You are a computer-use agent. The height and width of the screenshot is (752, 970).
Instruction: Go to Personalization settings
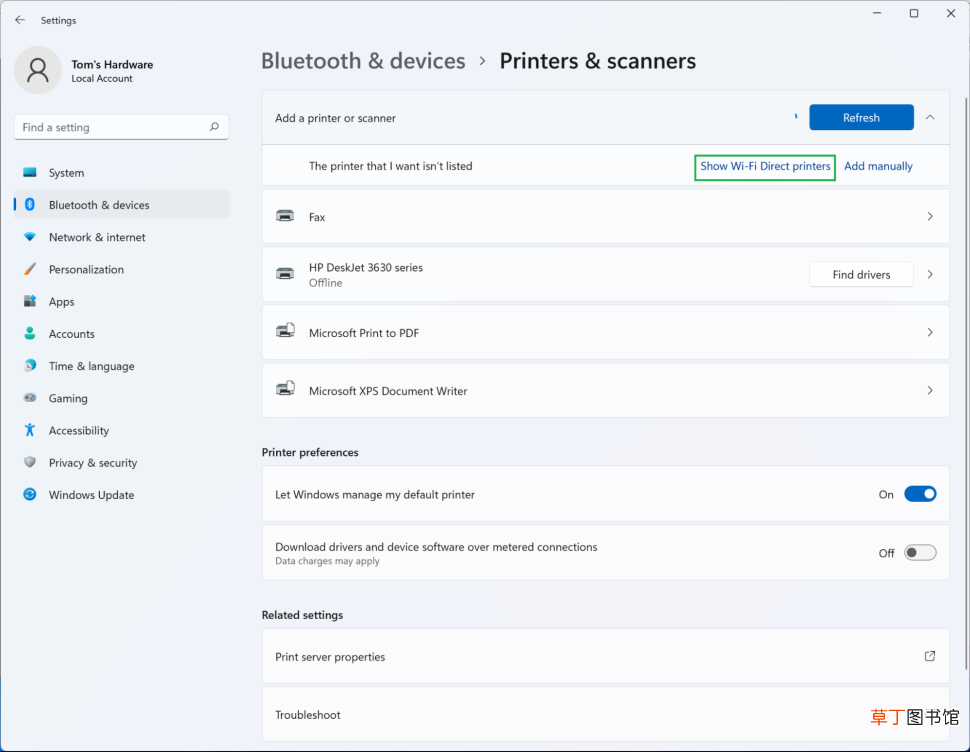[122, 269]
